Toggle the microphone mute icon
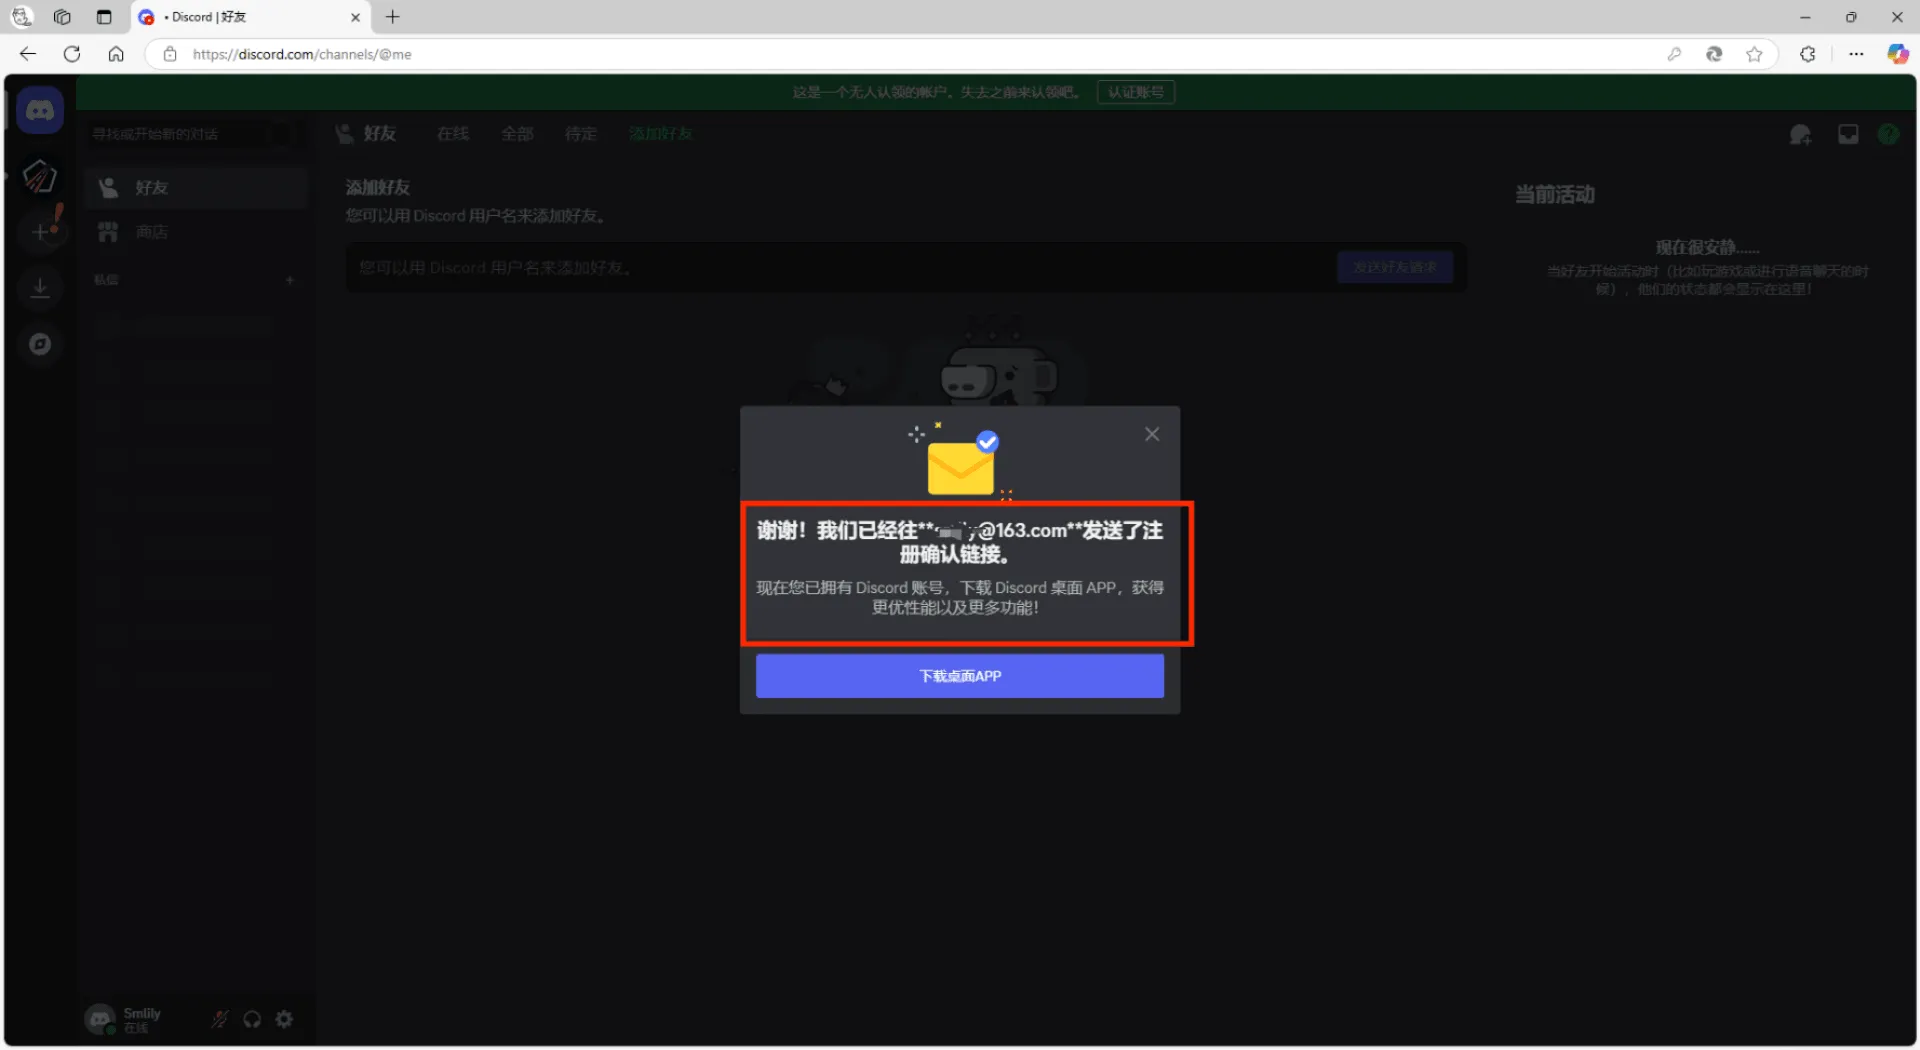 click(x=220, y=1019)
